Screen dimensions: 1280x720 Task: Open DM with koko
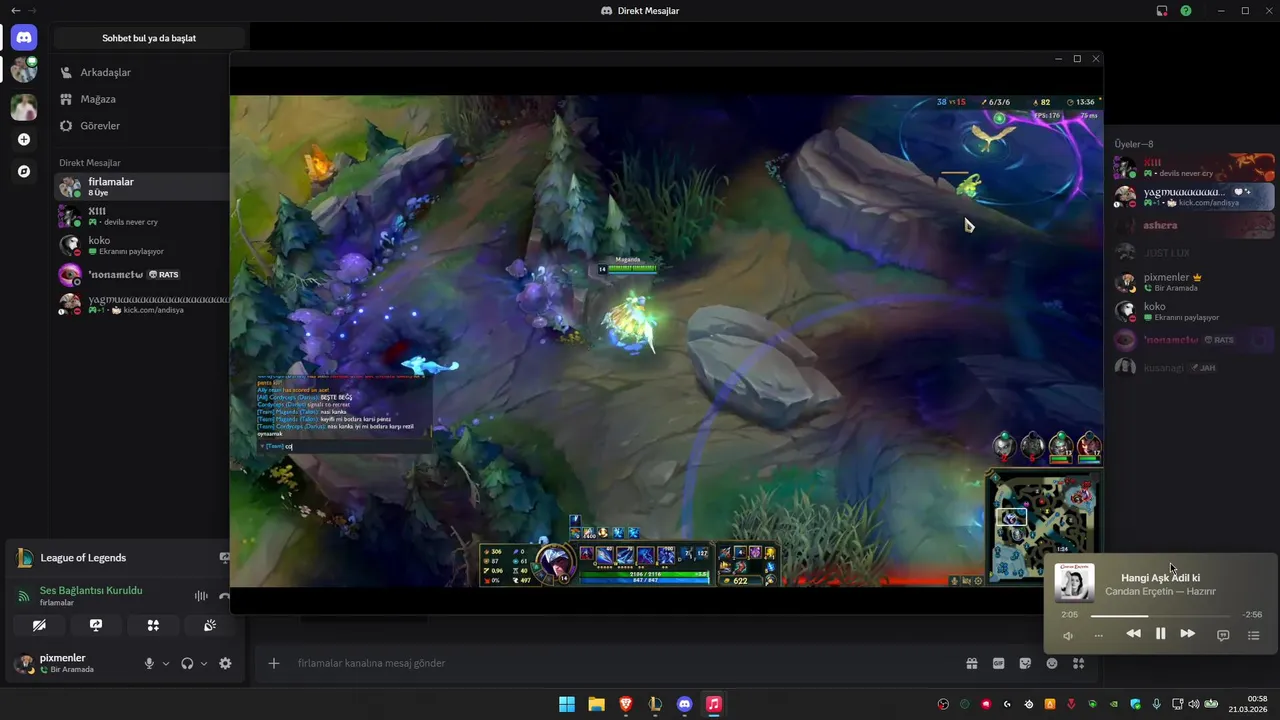click(x=142, y=245)
